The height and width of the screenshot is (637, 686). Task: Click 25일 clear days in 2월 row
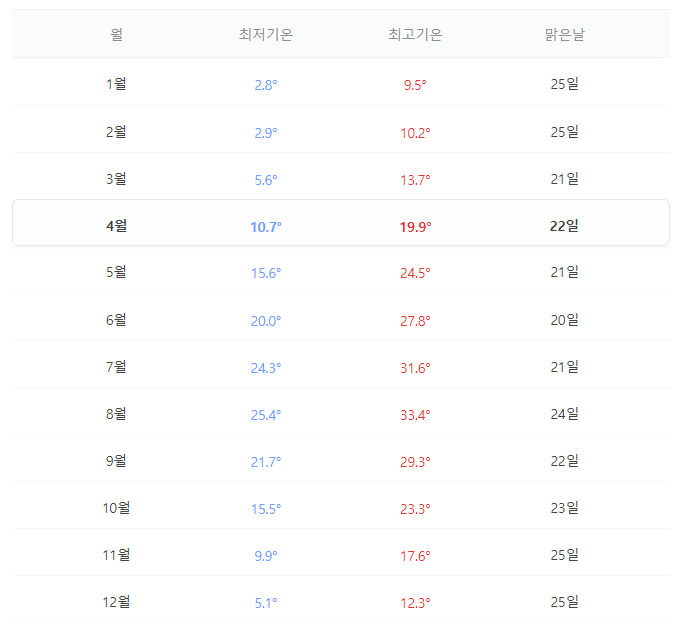(x=564, y=132)
